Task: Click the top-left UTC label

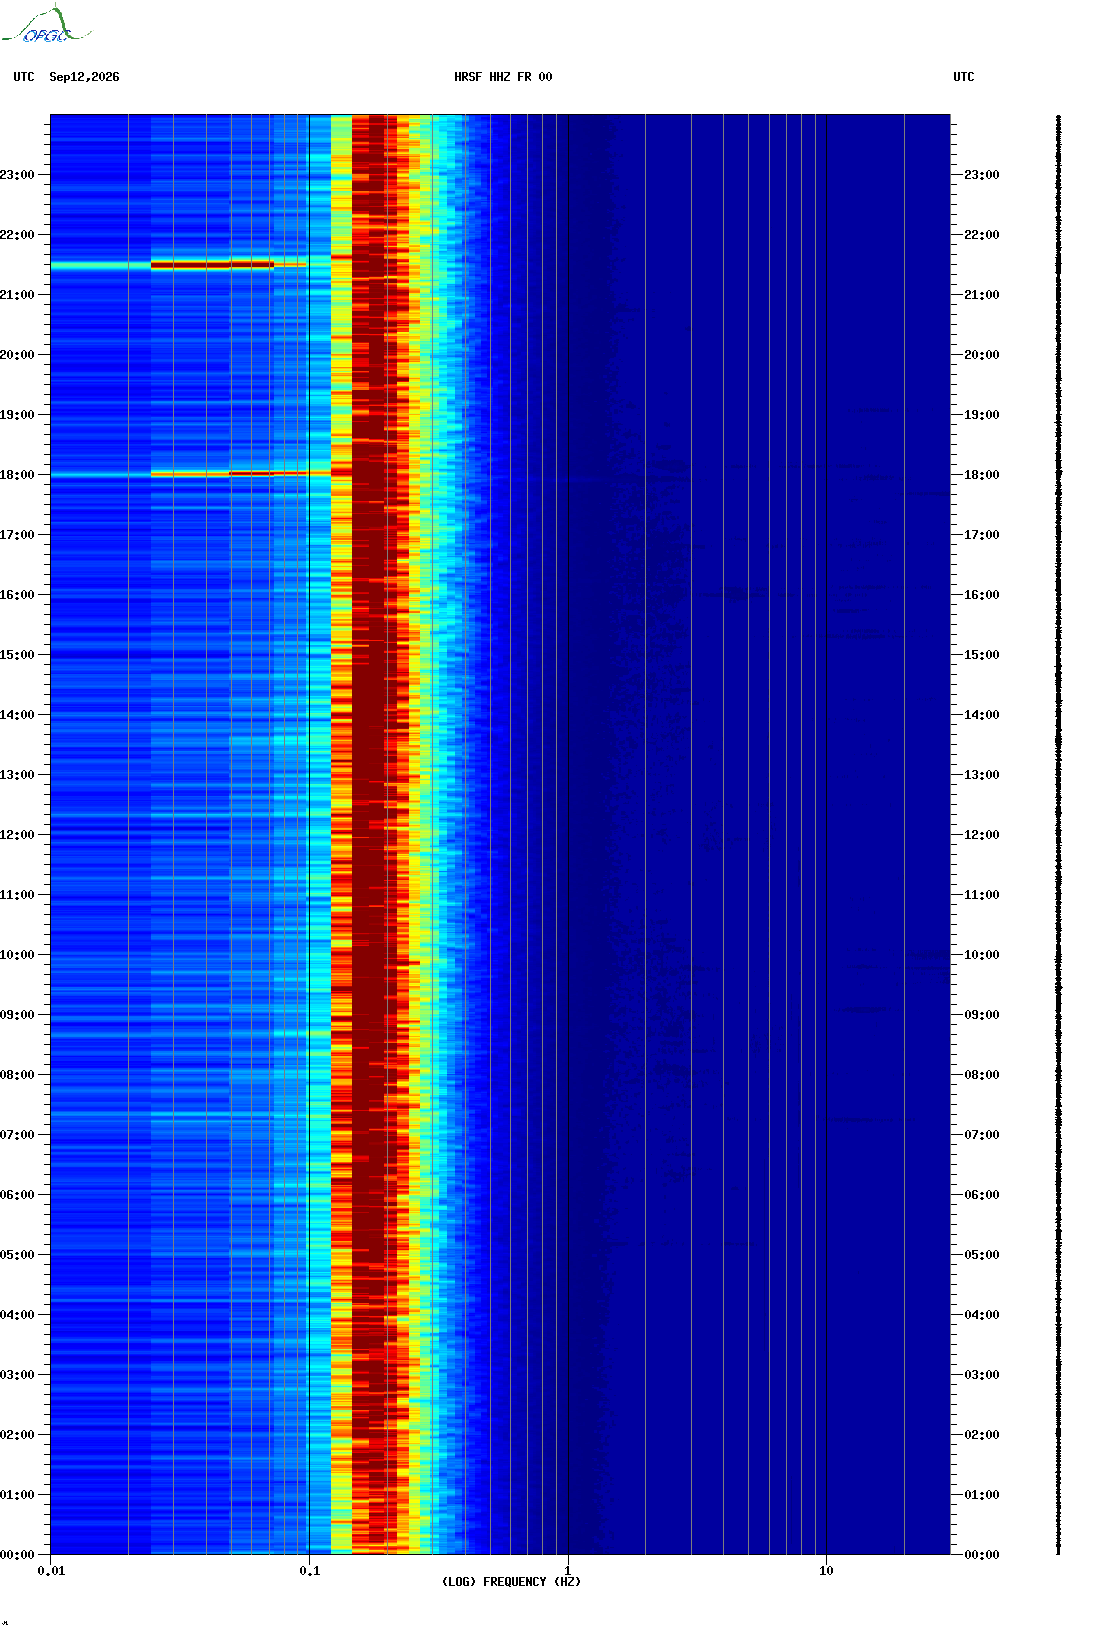Action: click(x=24, y=77)
